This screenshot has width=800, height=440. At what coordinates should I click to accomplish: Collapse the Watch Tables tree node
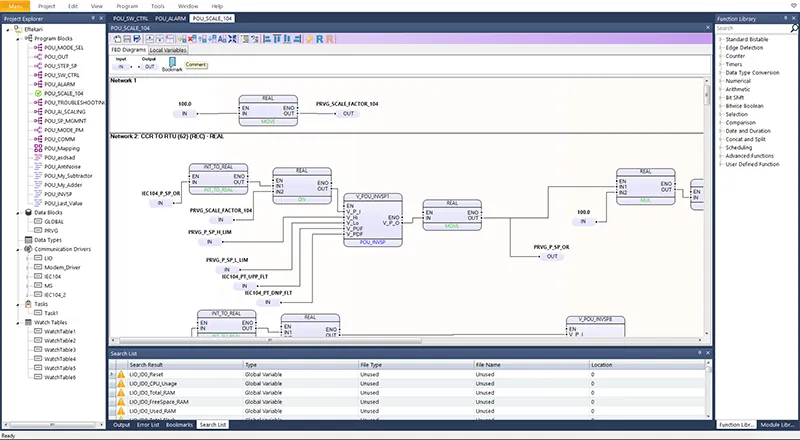(18, 322)
